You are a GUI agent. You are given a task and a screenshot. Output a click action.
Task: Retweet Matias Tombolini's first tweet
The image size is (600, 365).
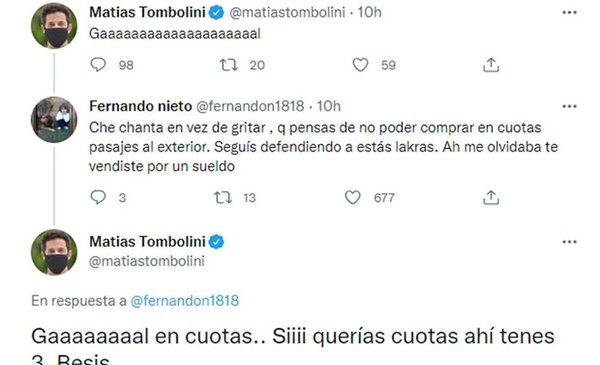click(x=229, y=65)
